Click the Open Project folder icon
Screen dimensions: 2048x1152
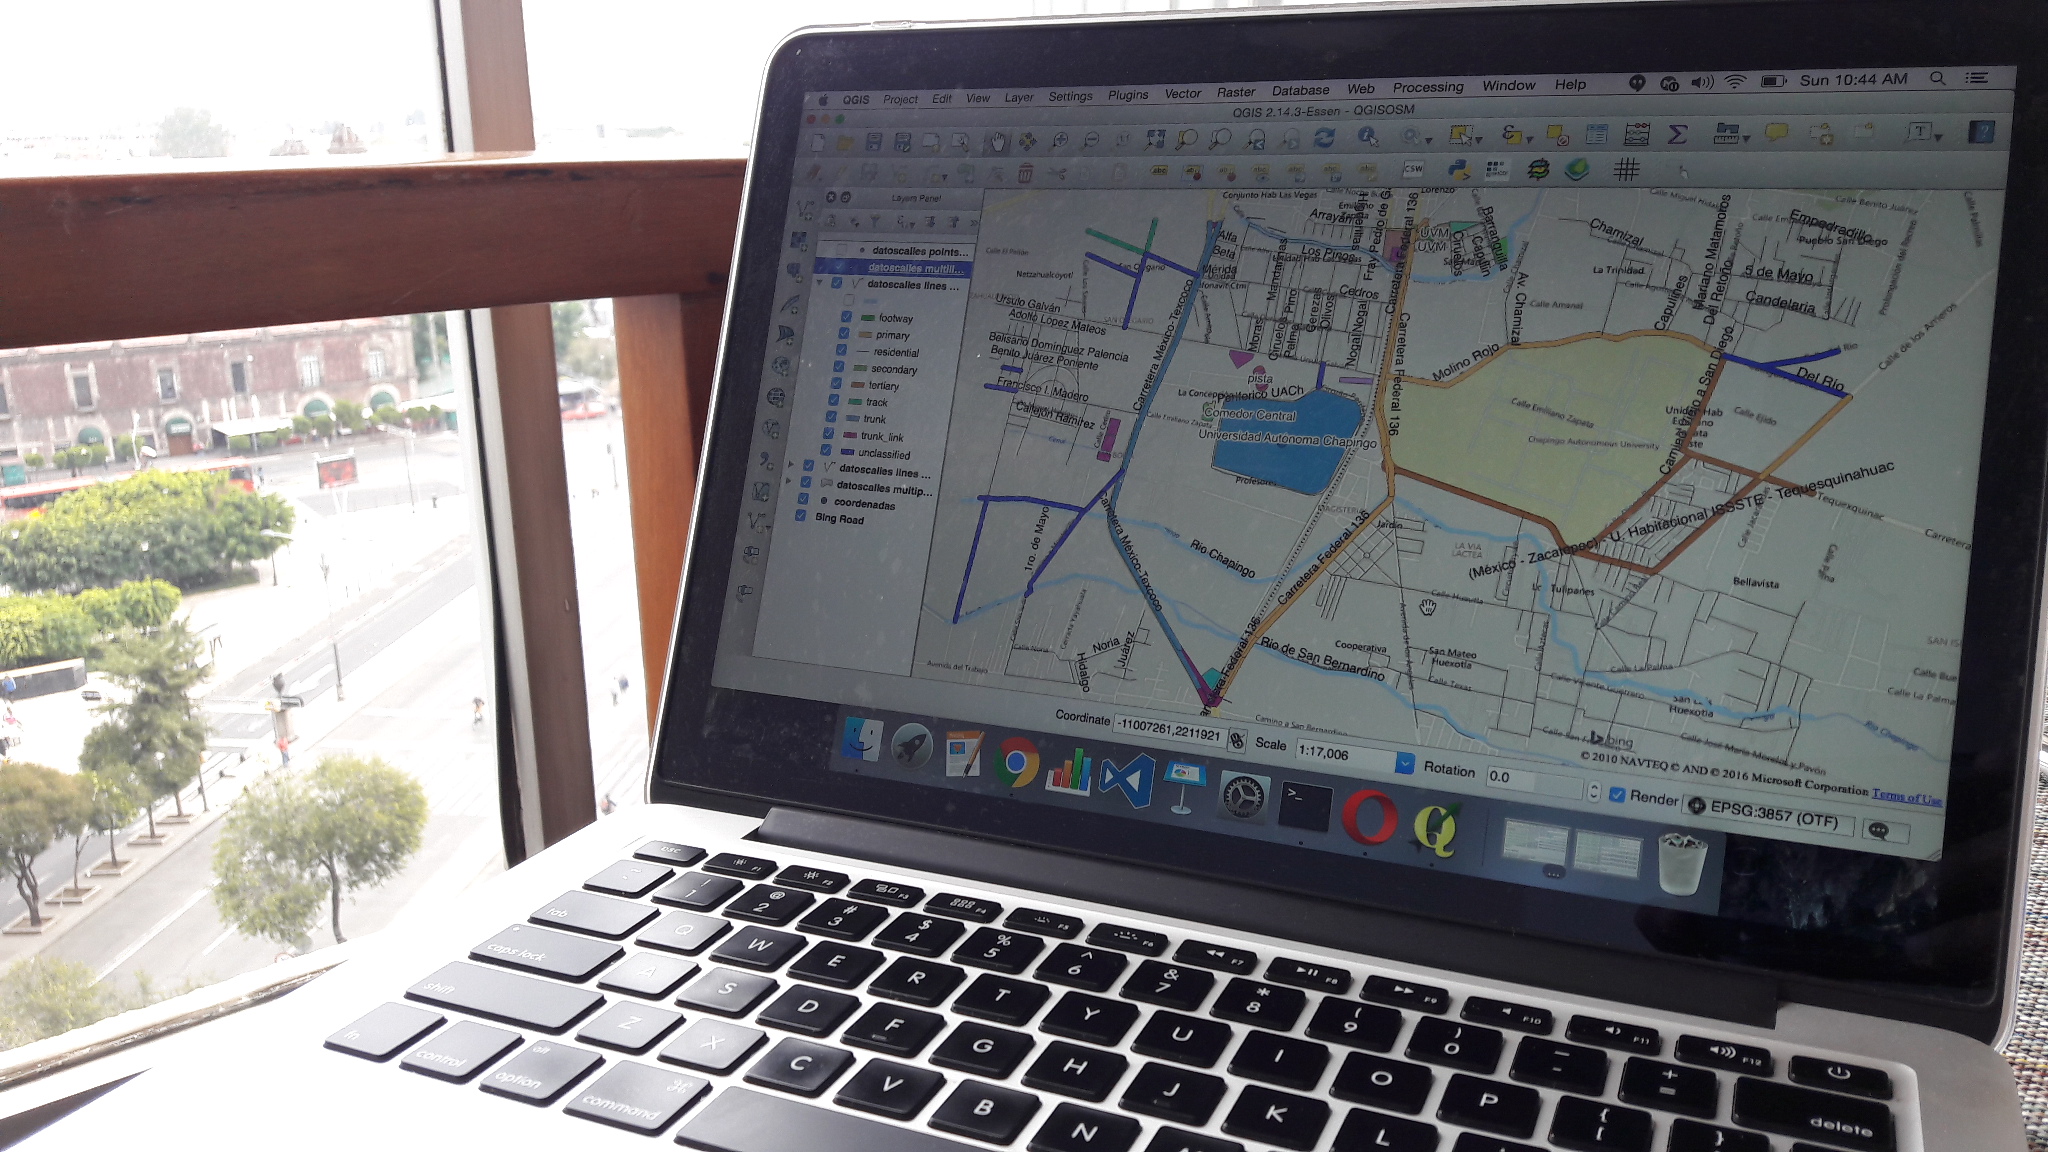pos(845,143)
